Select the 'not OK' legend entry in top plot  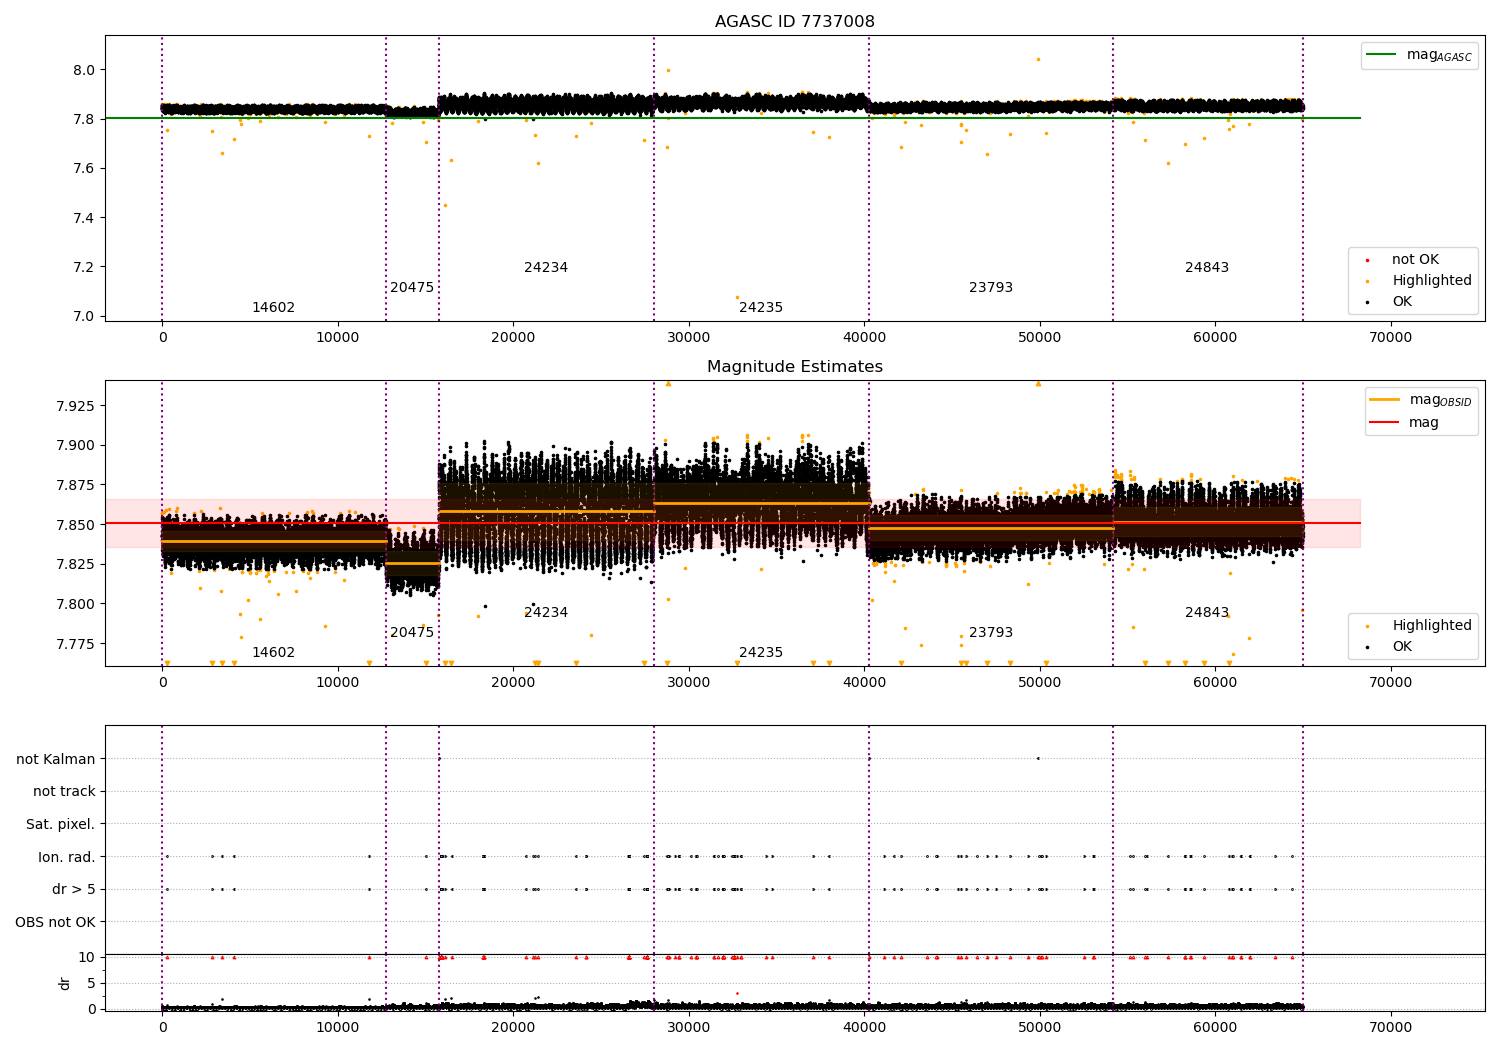[x=1415, y=260]
